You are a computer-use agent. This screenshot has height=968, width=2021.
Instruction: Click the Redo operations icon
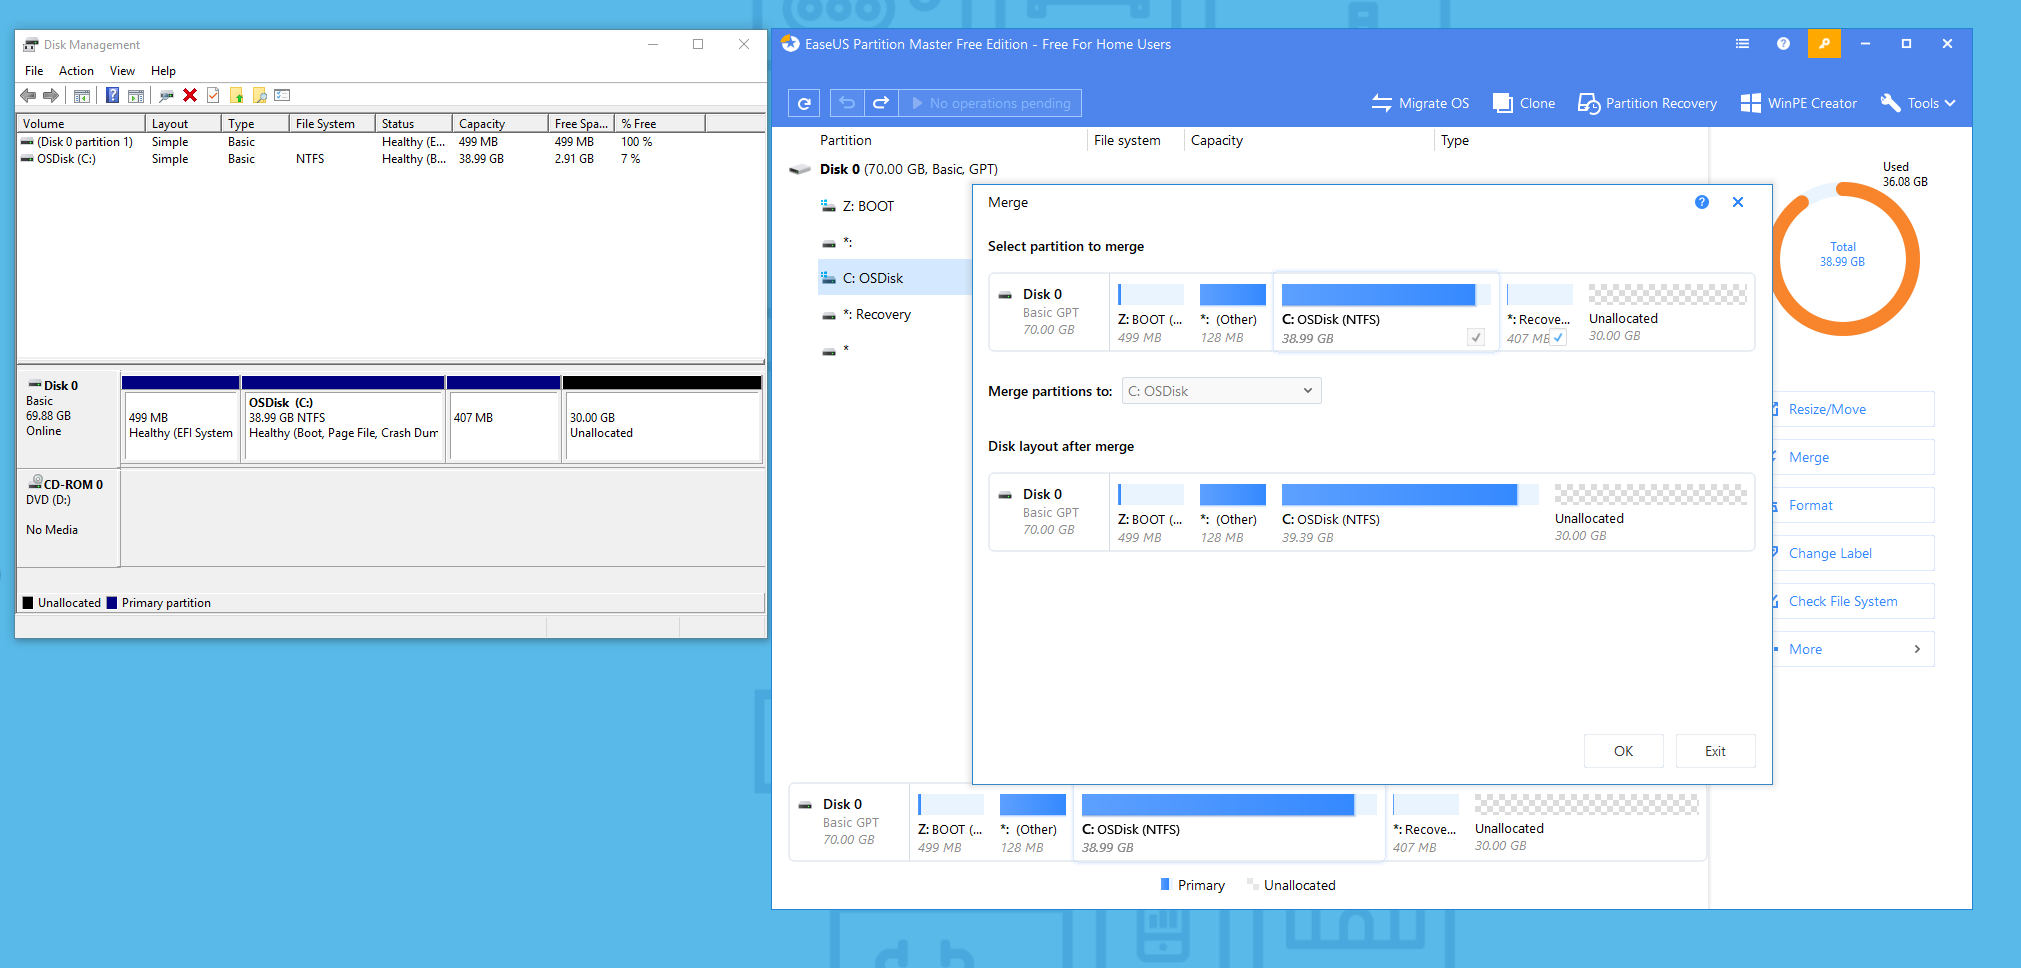coord(880,102)
